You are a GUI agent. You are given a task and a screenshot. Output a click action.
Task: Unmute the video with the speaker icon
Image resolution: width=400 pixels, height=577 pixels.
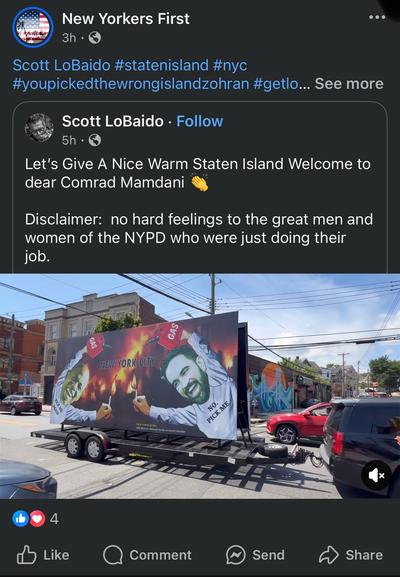[376, 475]
